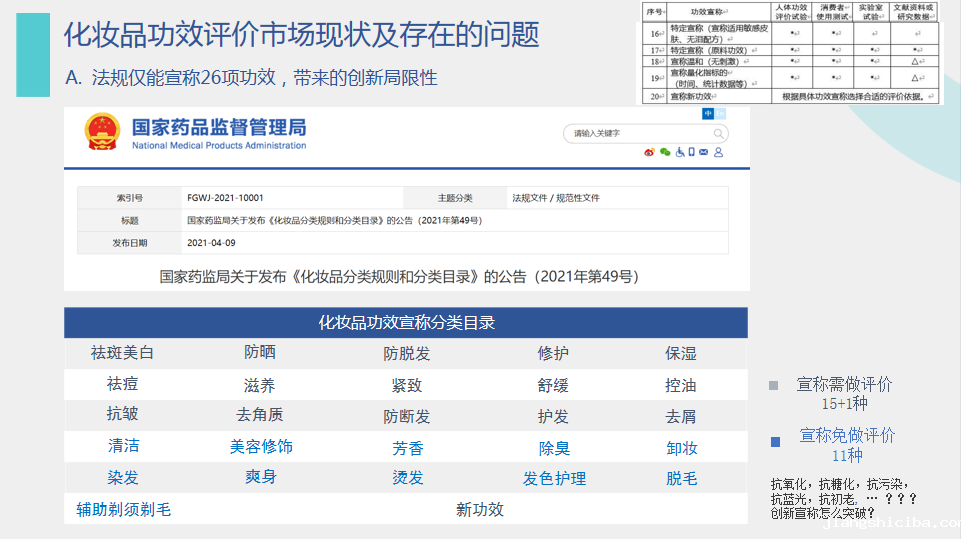Click the 宣称需做评价 legend label

click(x=844, y=384)
